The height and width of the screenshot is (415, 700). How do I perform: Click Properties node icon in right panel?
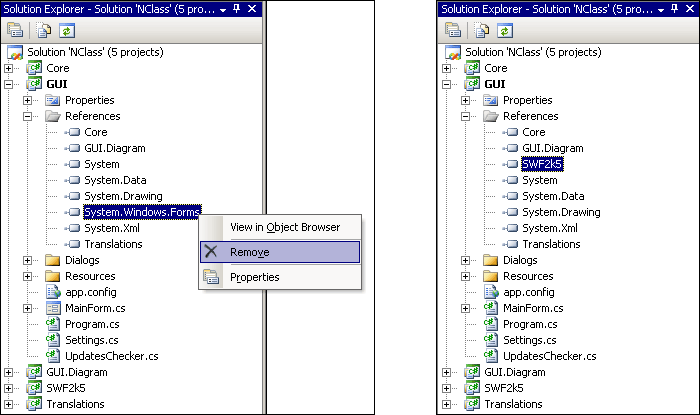click(491, 100)
